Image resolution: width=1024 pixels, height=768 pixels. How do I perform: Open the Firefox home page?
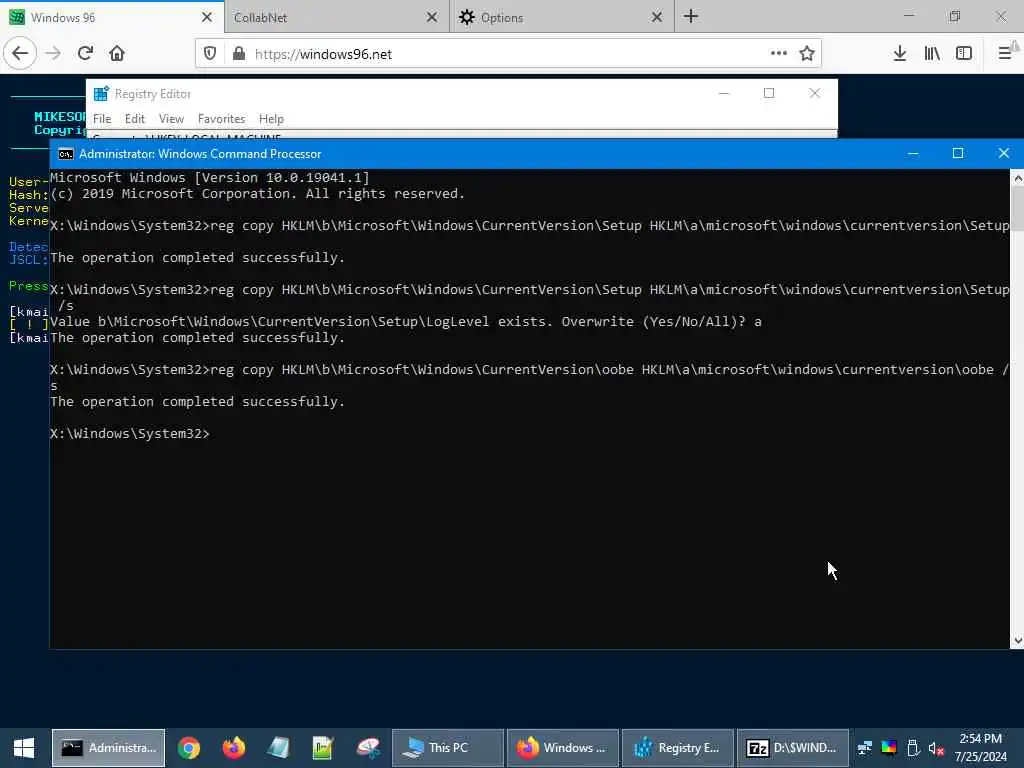coord(117,54)
